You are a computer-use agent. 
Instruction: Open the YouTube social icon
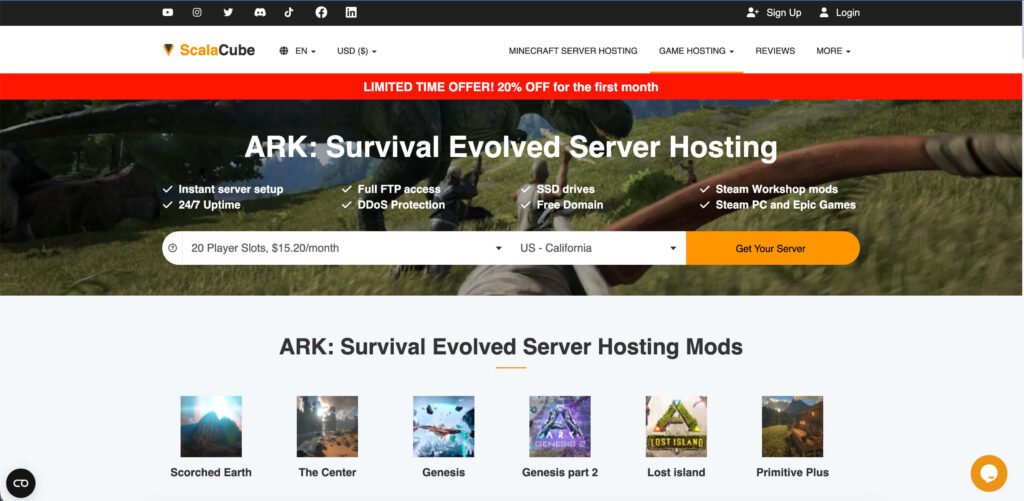[x=168, y=12]
